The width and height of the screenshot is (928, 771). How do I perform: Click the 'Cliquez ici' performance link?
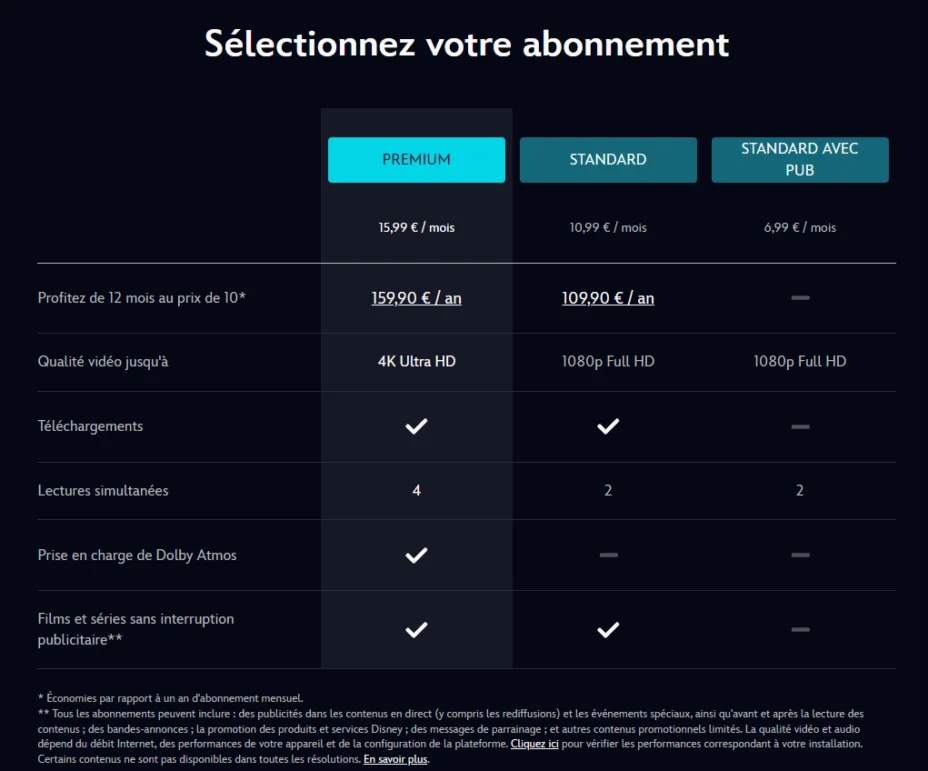(x=534, y=744)
